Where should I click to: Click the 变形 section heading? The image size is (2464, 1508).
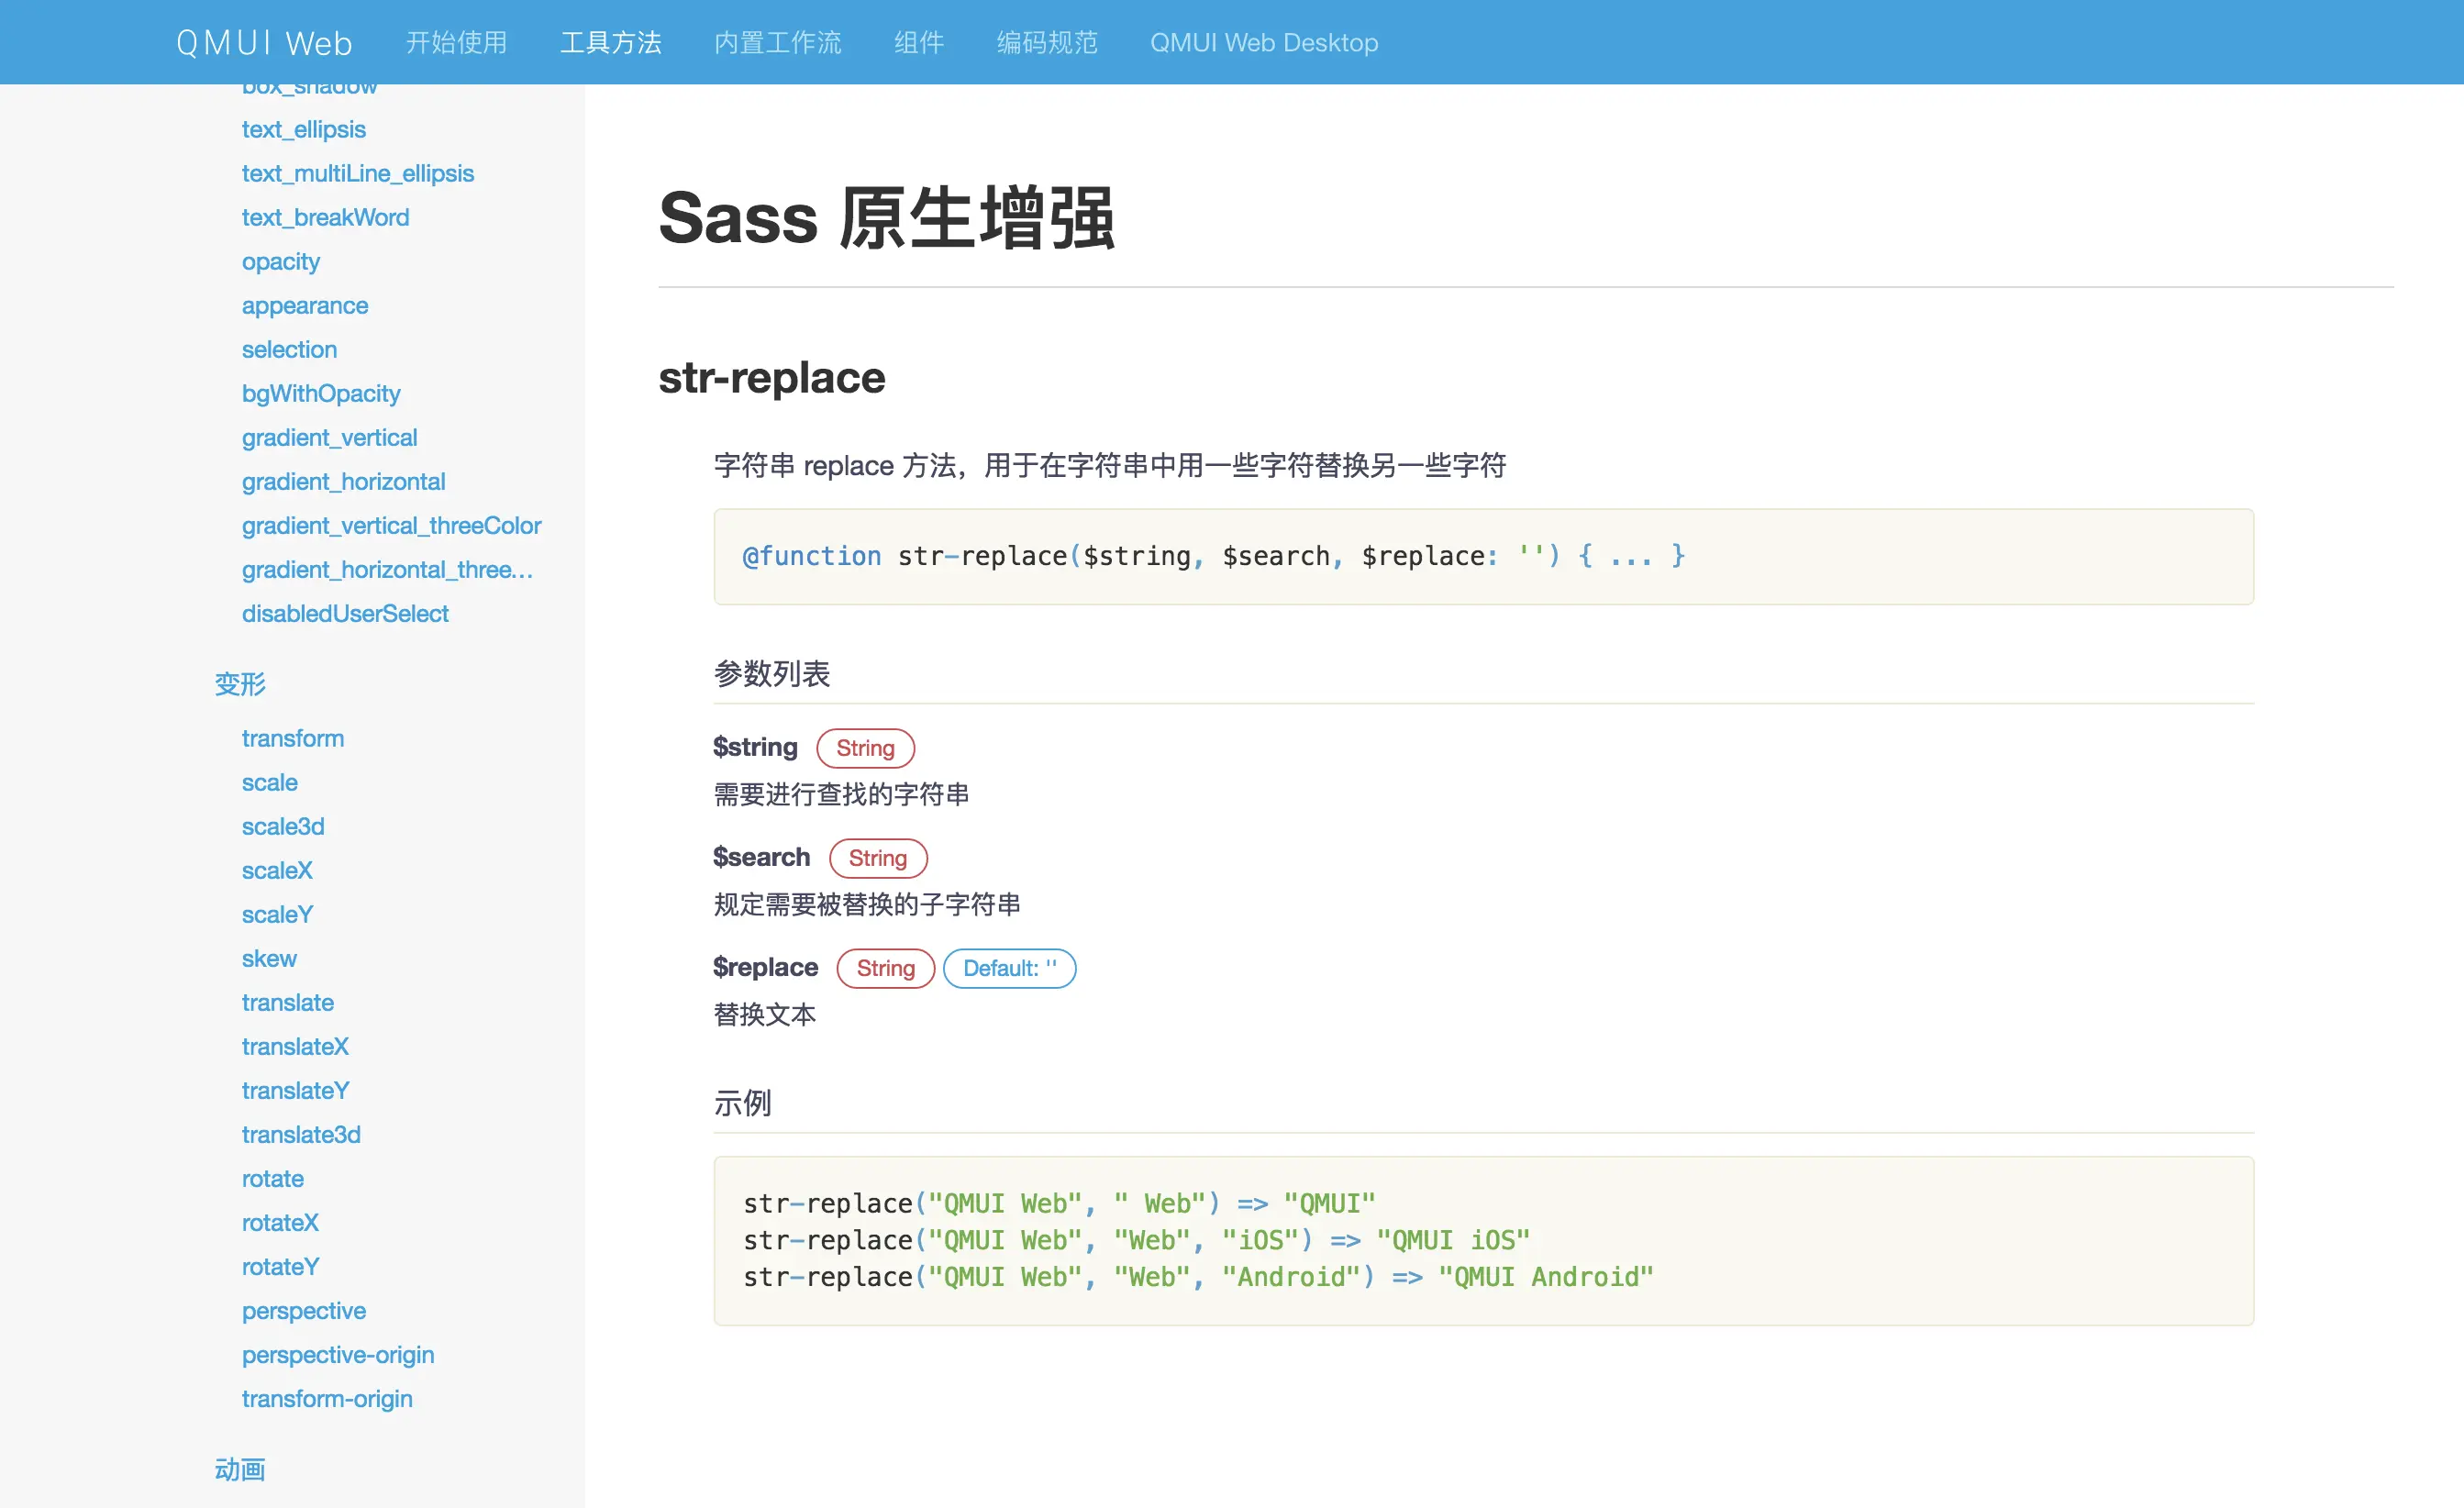coord(240,684)
